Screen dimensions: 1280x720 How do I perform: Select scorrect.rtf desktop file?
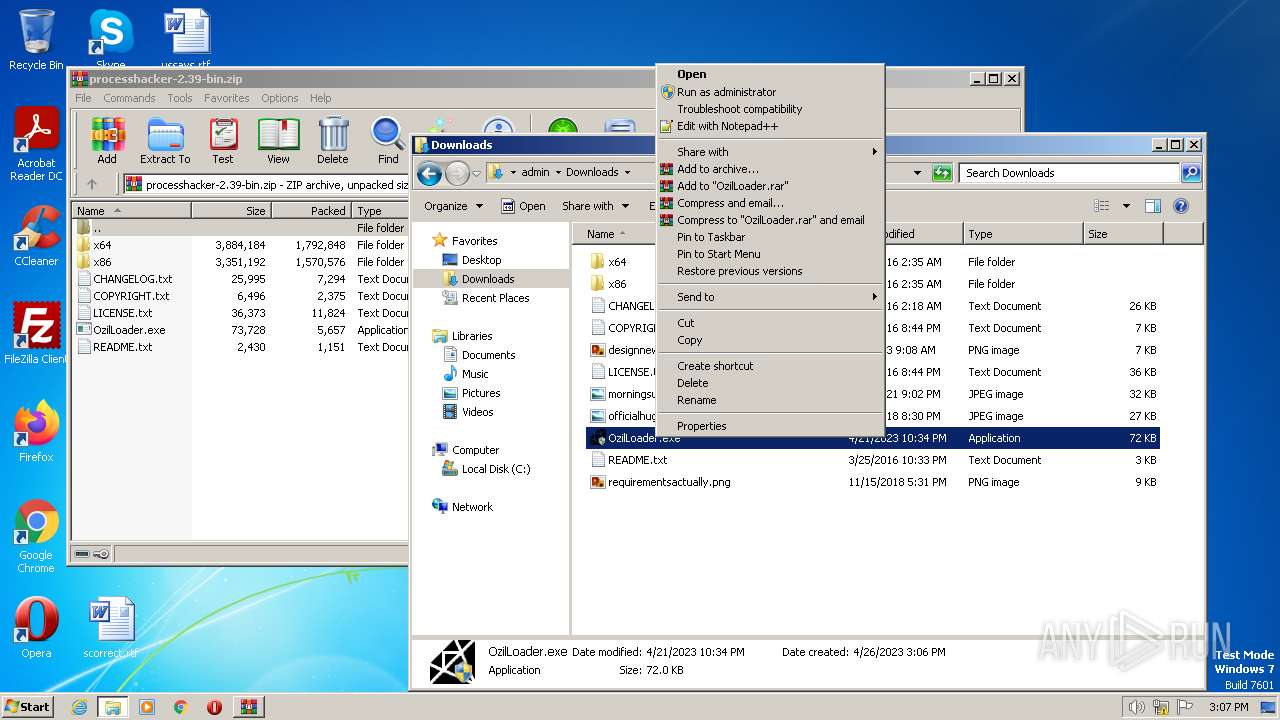(x=110, y=628)
